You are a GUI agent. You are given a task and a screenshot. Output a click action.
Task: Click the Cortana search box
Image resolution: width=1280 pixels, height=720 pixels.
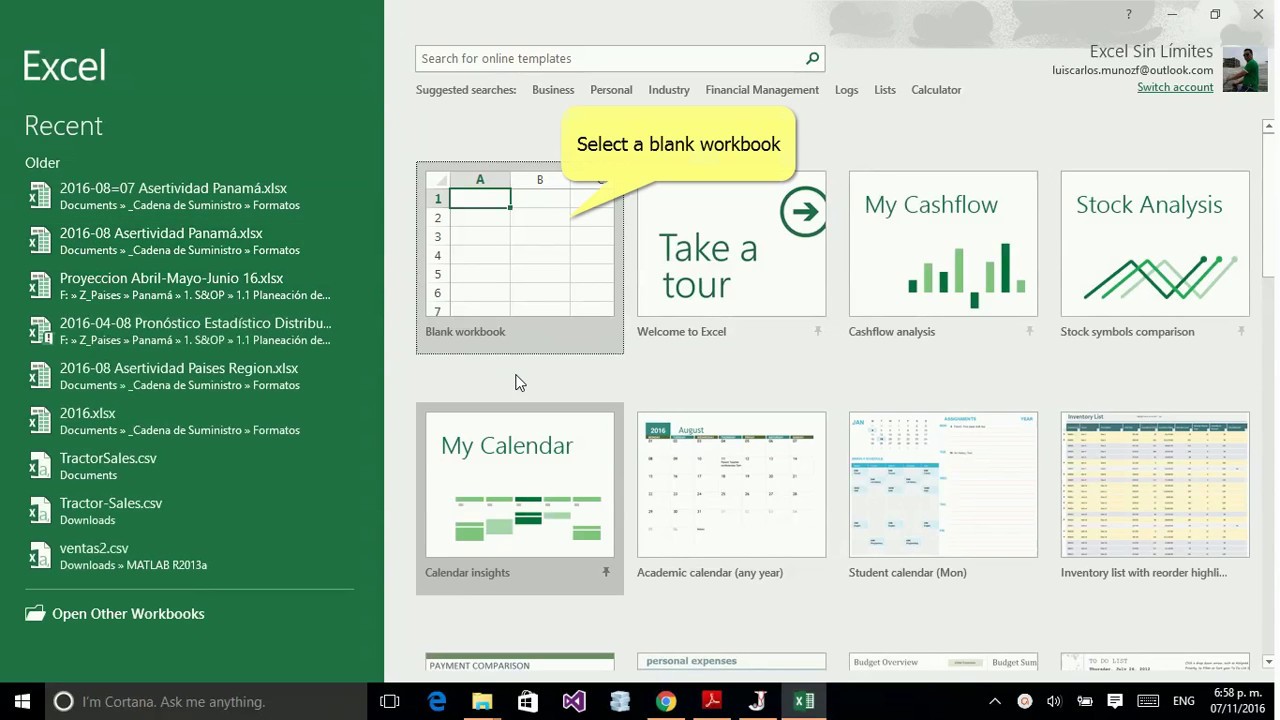(x=206, y=701)
